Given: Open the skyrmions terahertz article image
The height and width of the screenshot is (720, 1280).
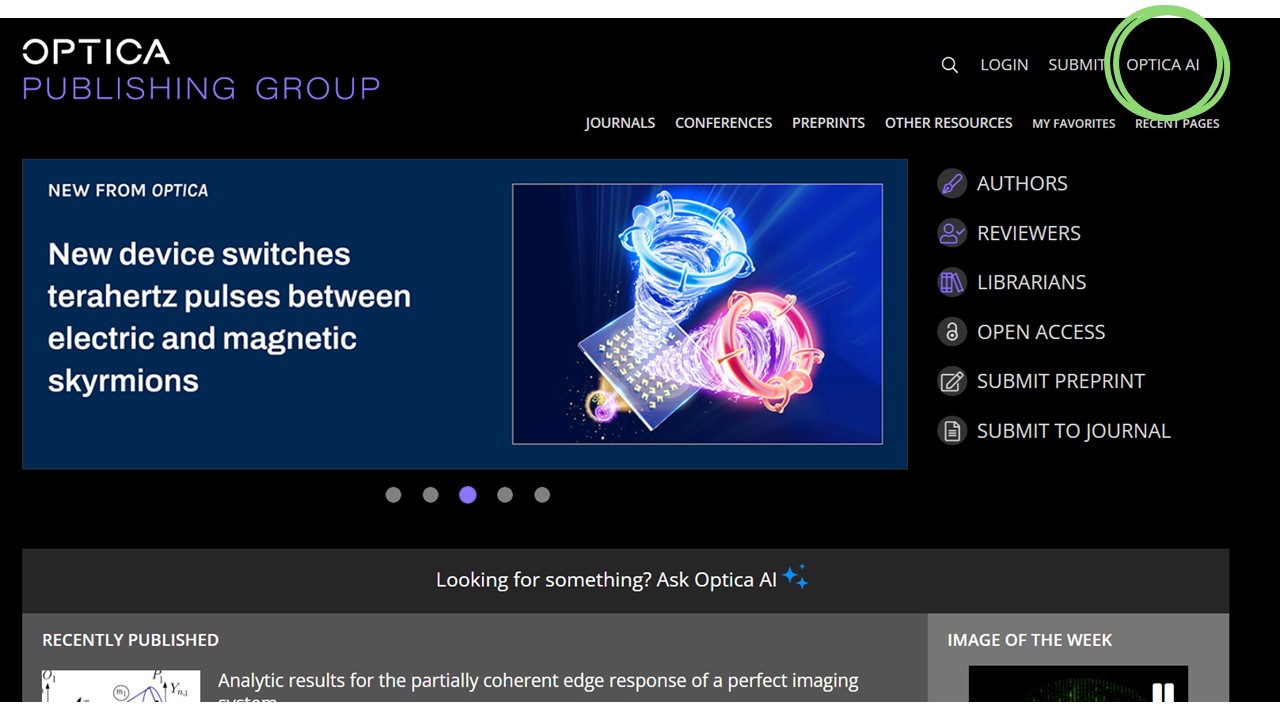Looking at the screenshot, I should [x=697, y=314].
